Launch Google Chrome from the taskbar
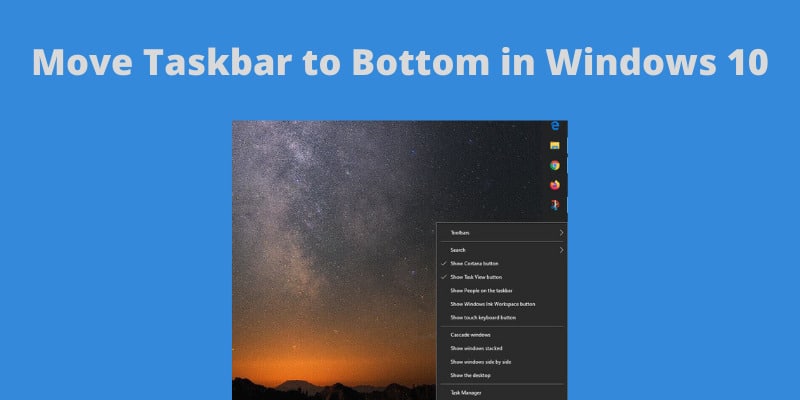The height and width of the screenshot is (400, 800). click(x=555, y=165)
